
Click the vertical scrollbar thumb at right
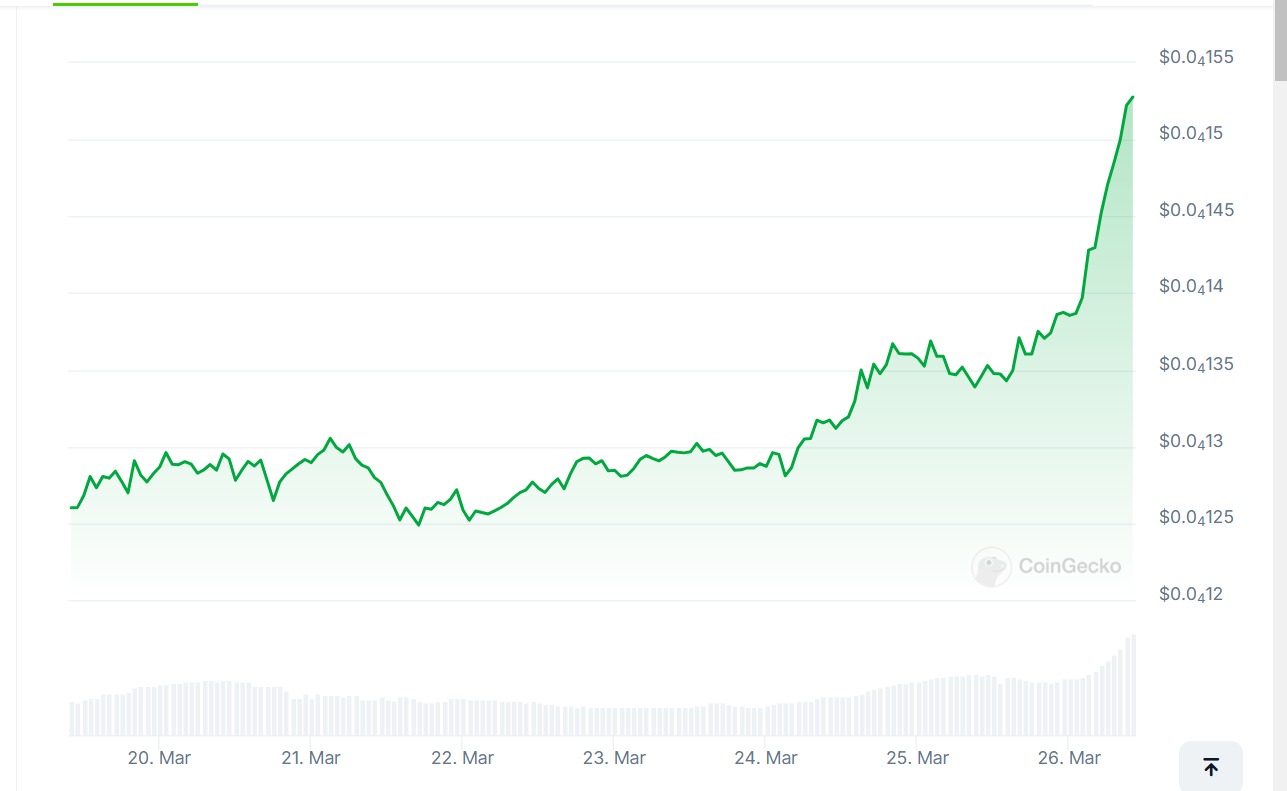[x=1280, y=40]
